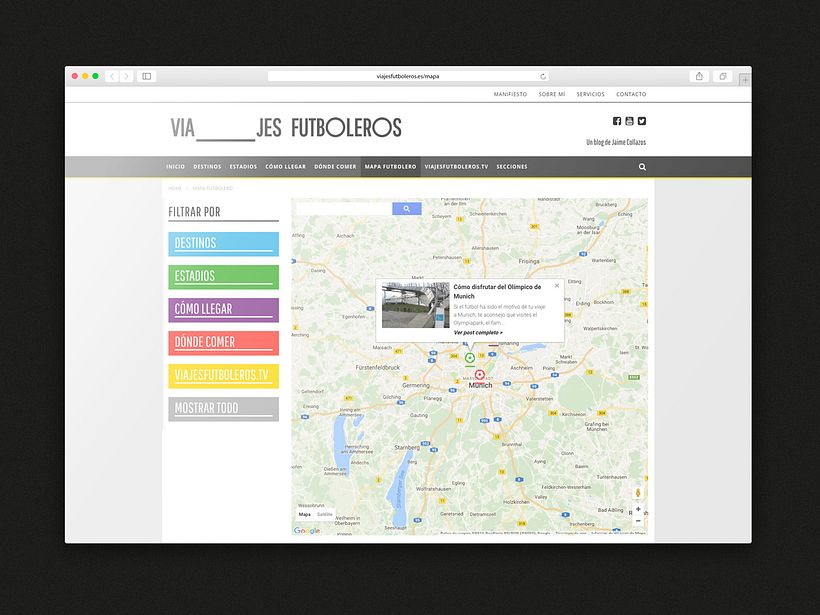
Task: Open the Sobre Mí top link
Action: click(x=552, y=94)
